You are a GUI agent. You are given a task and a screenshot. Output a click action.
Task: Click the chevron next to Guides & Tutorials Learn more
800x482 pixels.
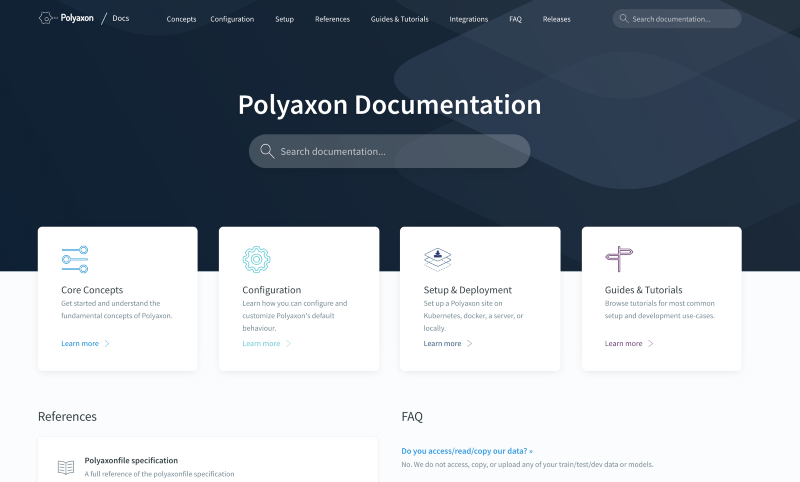651,343
